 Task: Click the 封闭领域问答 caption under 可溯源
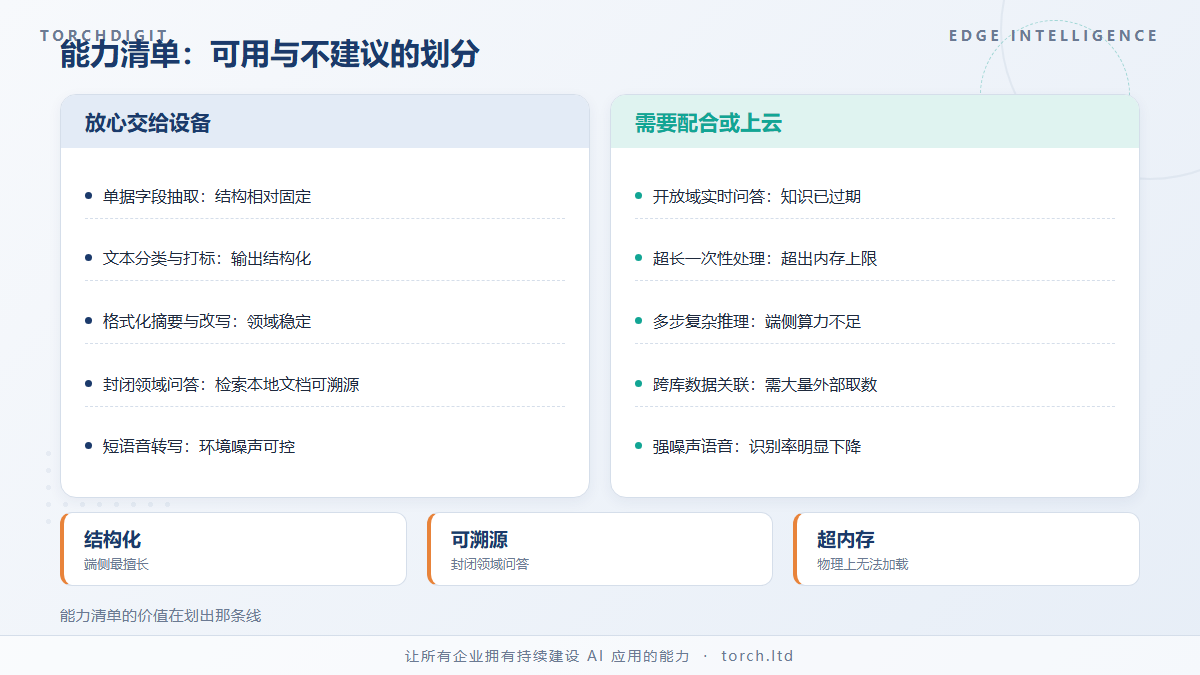pos(490,564)
